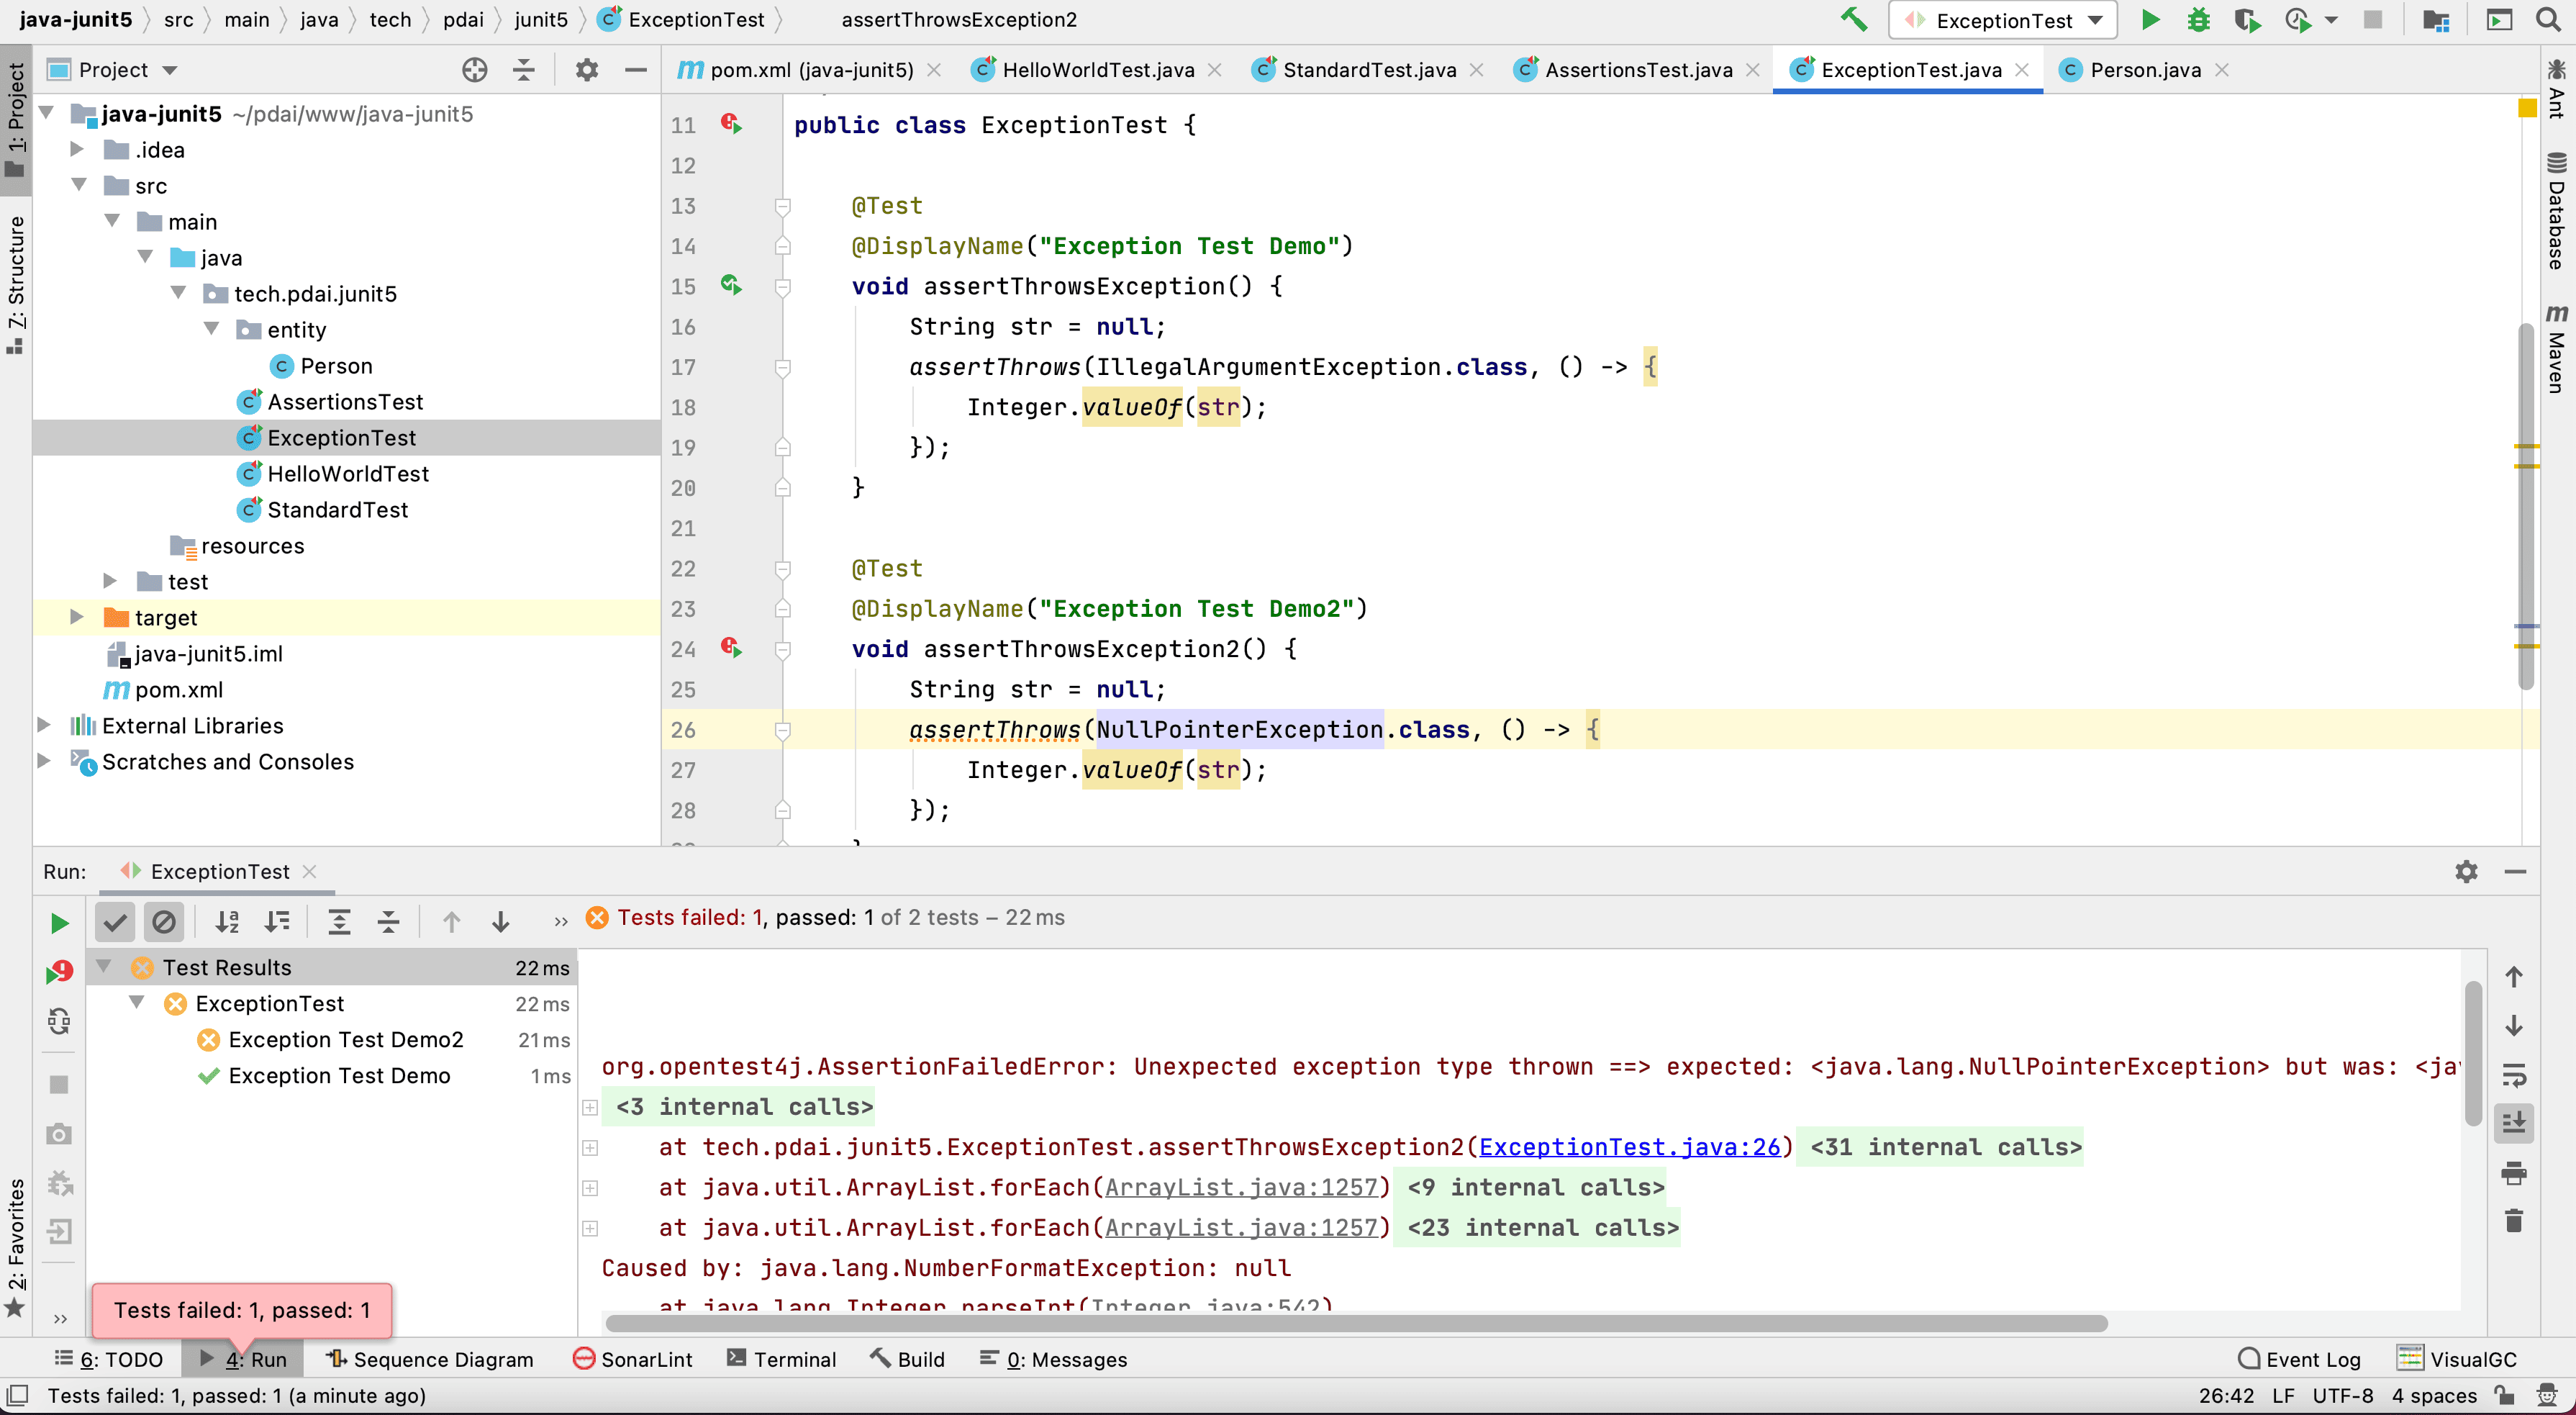Start the Debug bug icon
This screenshot has width=2576, height=1415.
pos(2197,20)
